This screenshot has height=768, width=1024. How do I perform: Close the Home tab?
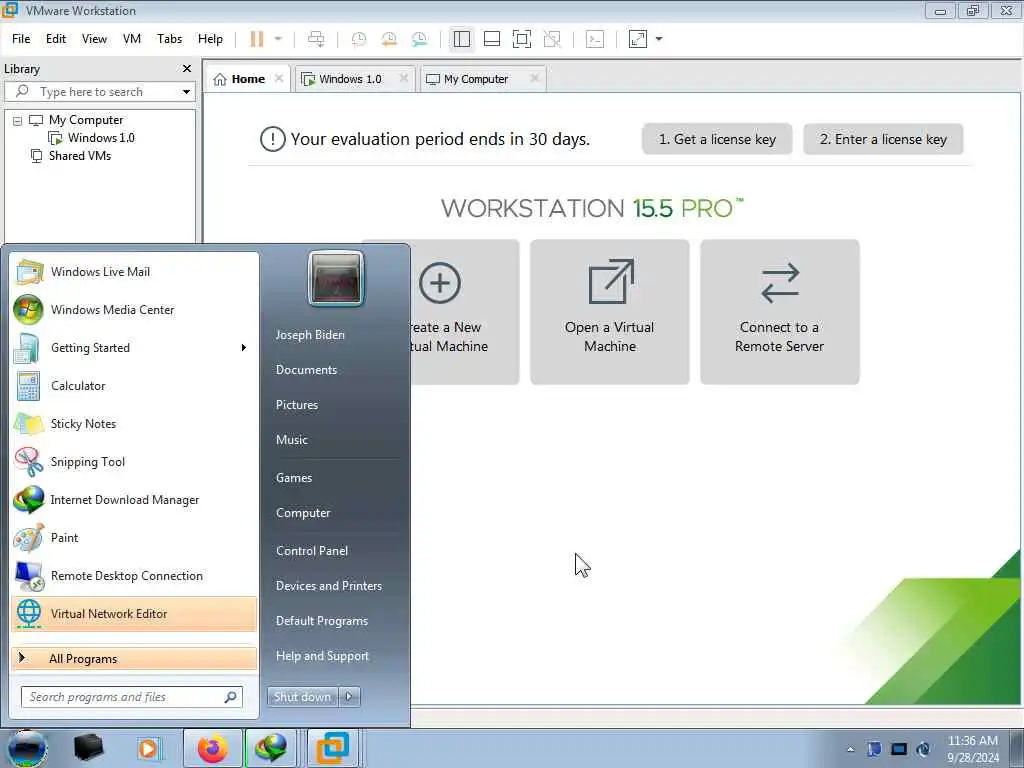point(279,78)
